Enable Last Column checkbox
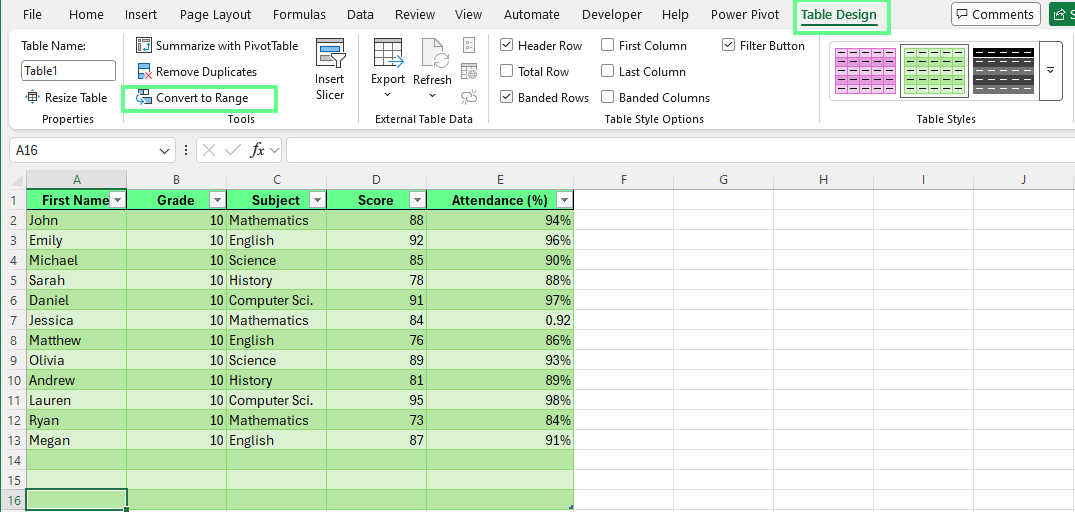 tap(607, 71)
